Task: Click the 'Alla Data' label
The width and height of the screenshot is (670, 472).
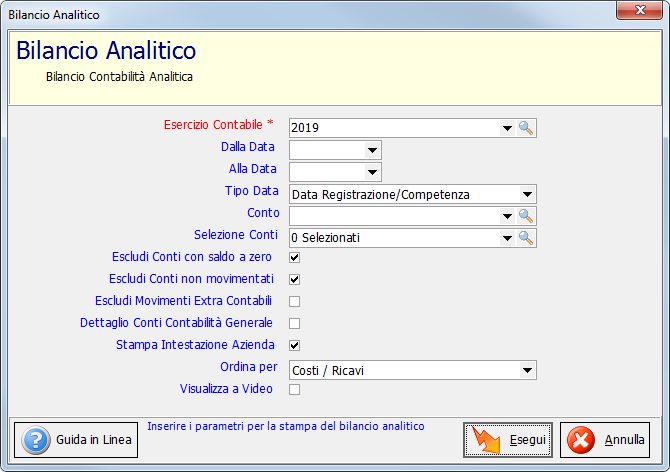Action: coord(253,169)
